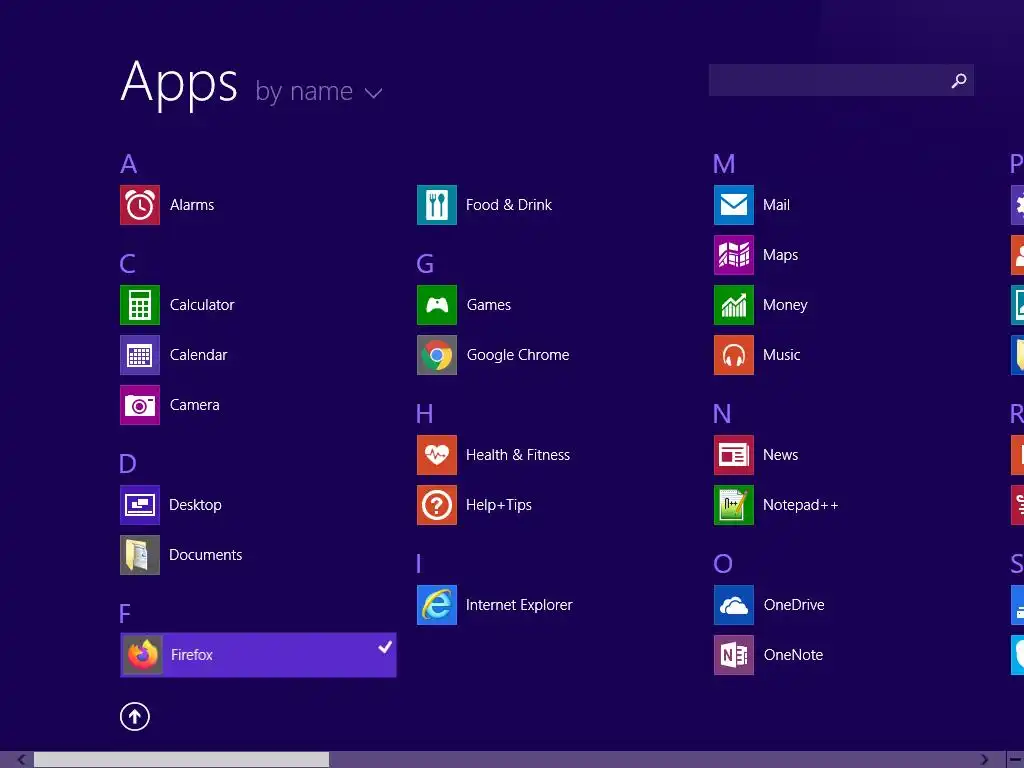Open the Maps app icon
Viewport: 1024px width, 768px height.
tap(734, 255)
